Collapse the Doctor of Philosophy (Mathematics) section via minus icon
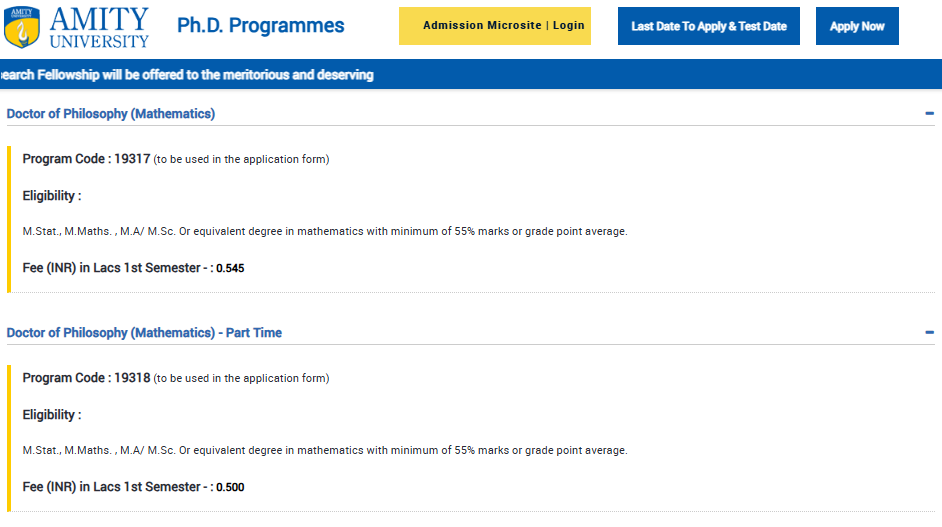942x527 pixels. coord(929,114)
